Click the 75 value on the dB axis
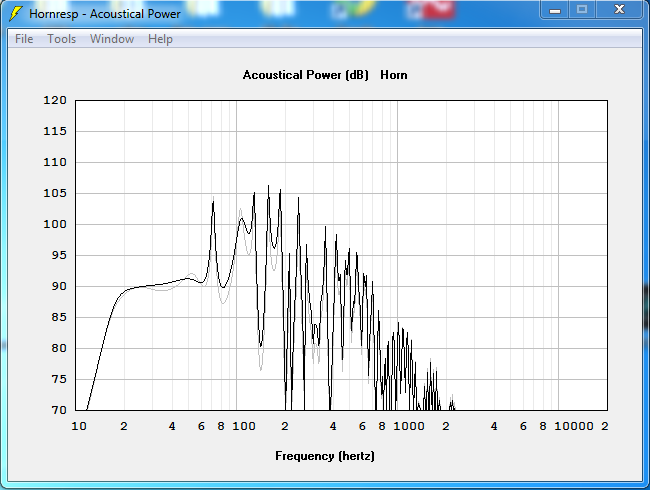This screenshot has width=650, height=490. coord(59,379)
